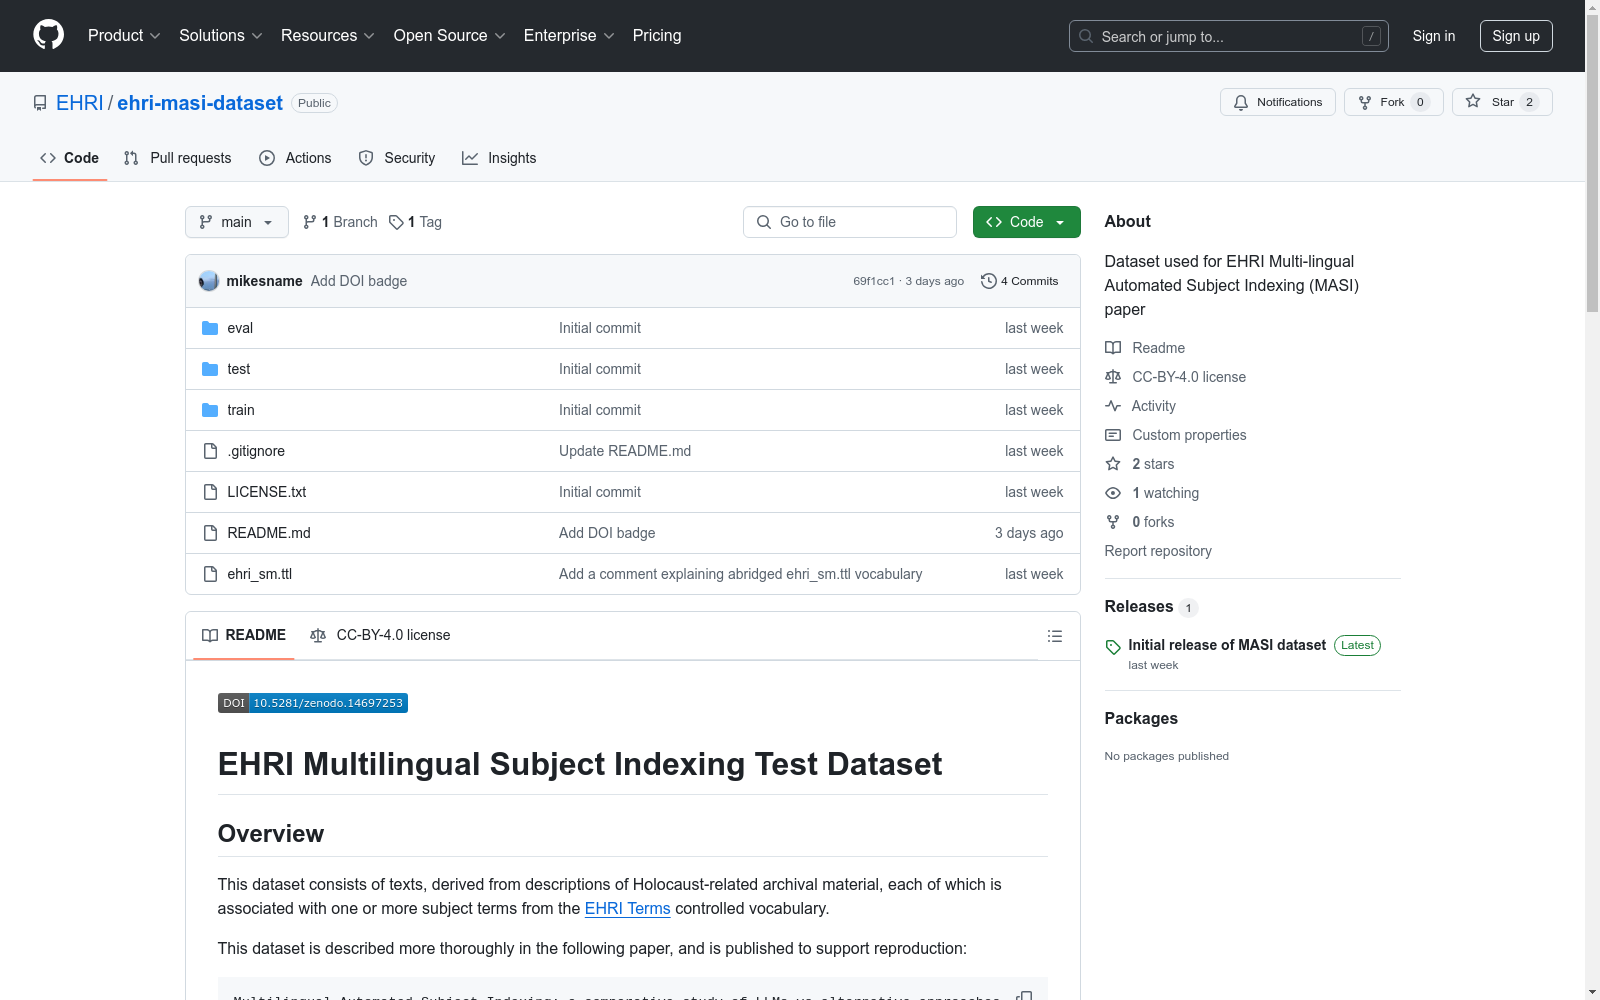Expand the Solutions menu
1600x1000 pixels.
coord(221,36)
